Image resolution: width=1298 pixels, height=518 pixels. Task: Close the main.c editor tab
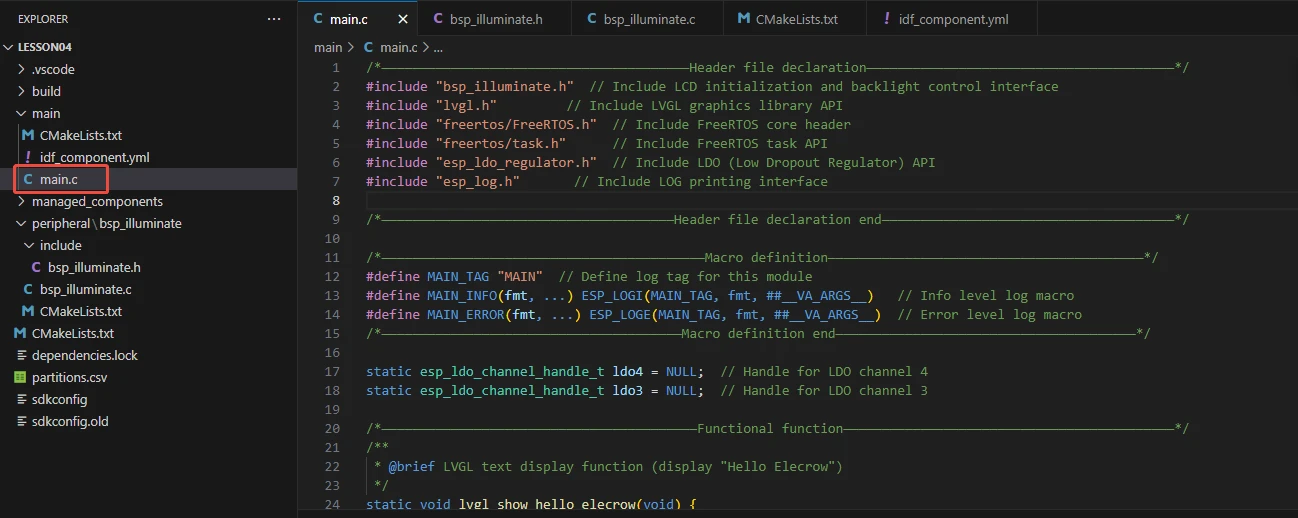[403, 19]
